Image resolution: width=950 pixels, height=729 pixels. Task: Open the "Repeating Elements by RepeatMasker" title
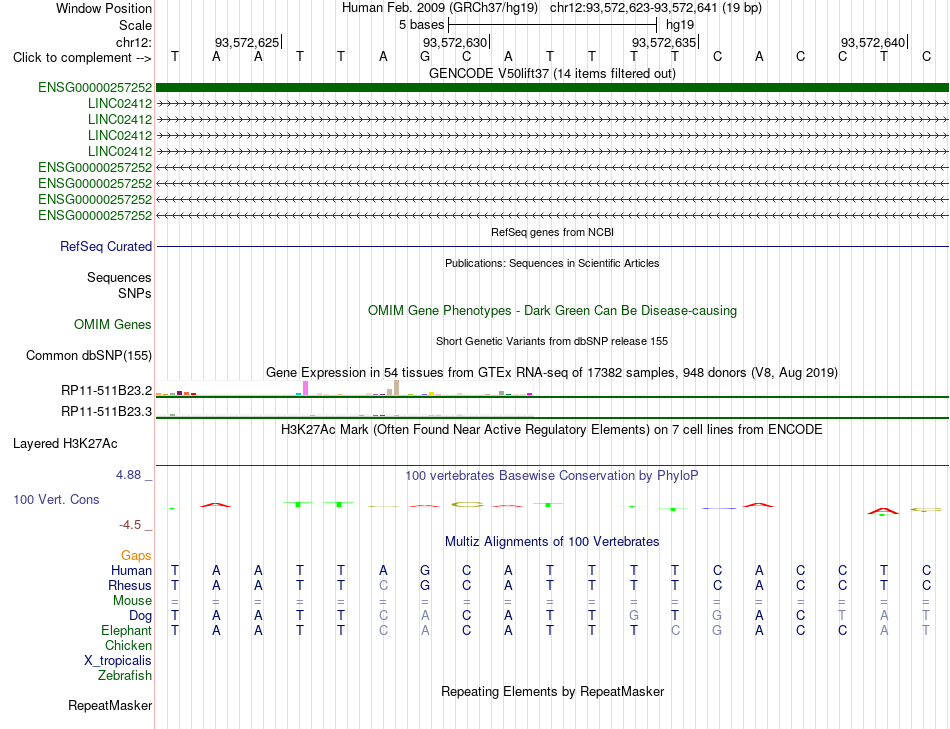[552, 691]
